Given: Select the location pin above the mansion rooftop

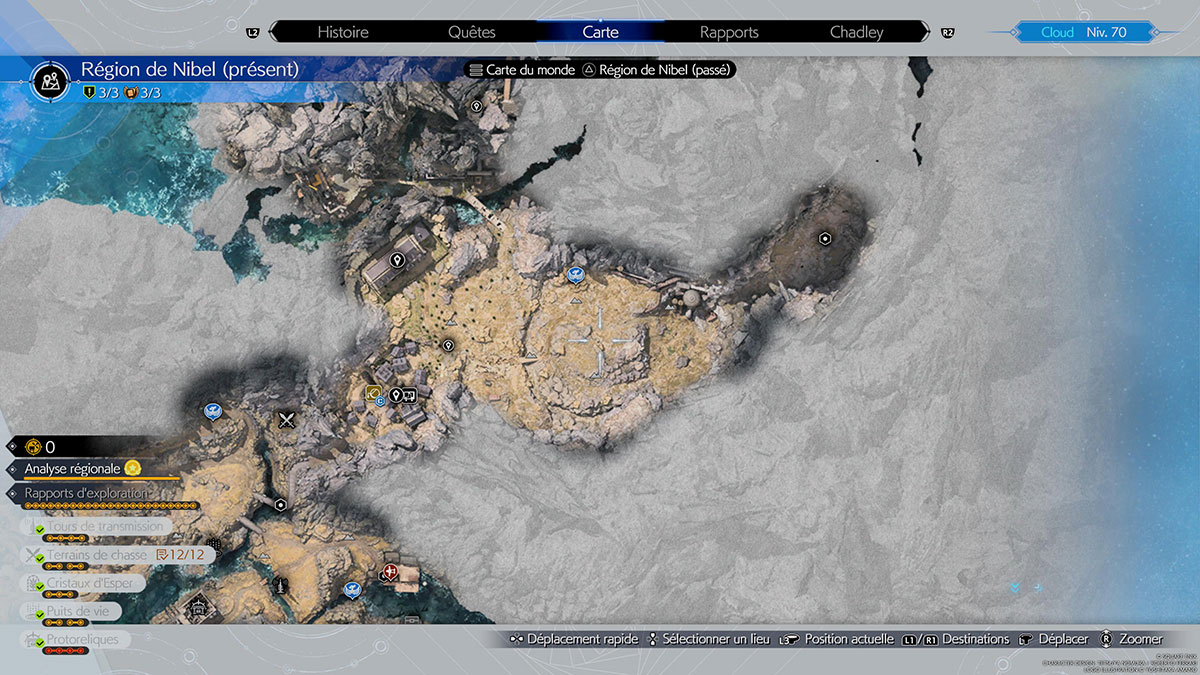Looking at the screenshot, I should [x=396, y=259].
